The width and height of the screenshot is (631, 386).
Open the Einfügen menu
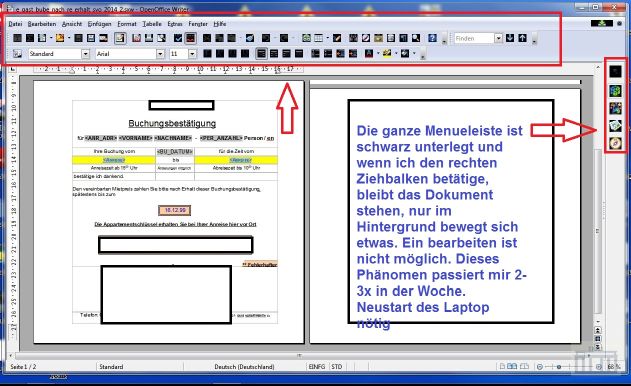pyautogui.click(x=99, y=24)
